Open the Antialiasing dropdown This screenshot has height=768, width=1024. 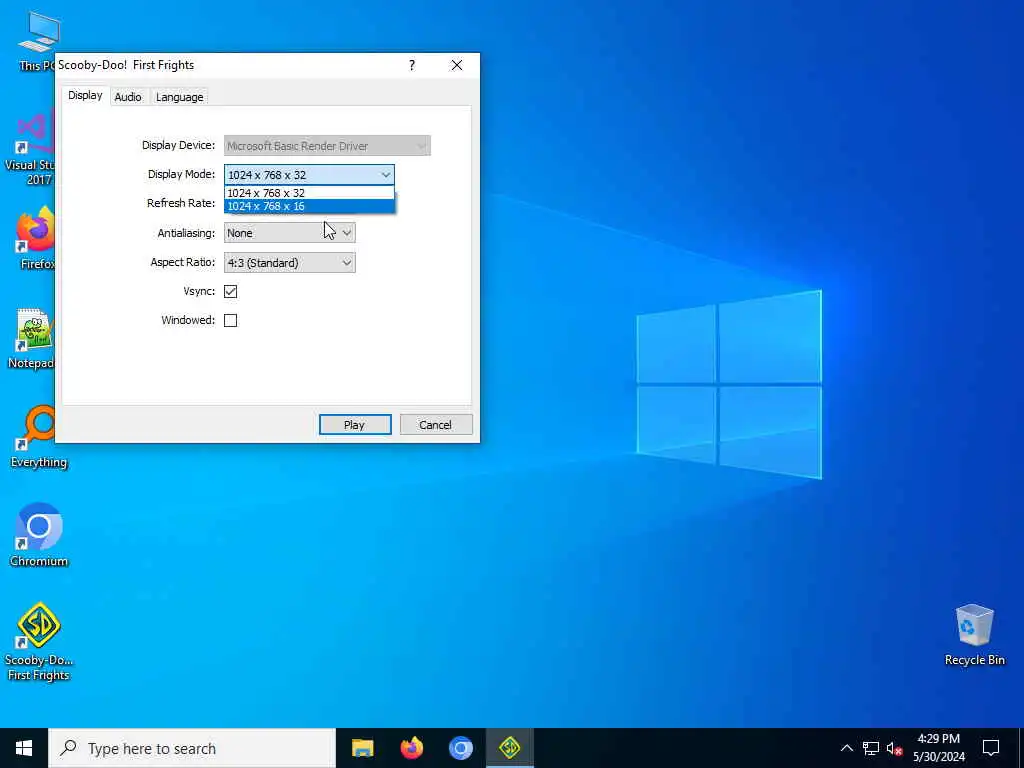tap(290, 232)
